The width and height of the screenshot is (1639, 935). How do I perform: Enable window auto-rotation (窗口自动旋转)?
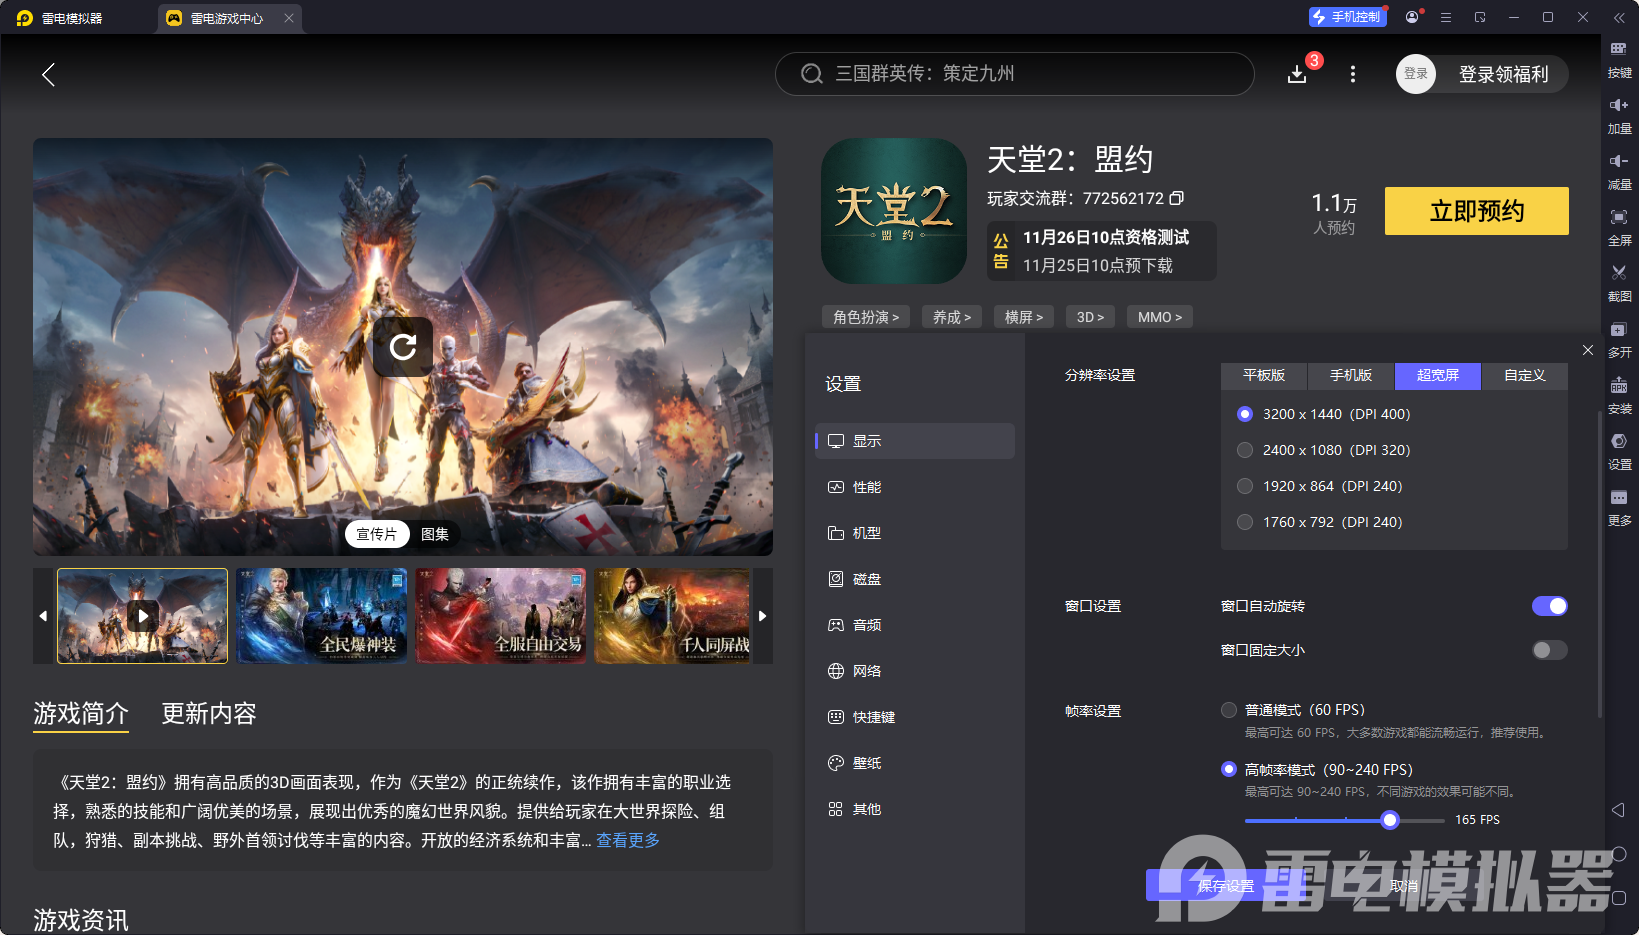tap(1549, 606)
